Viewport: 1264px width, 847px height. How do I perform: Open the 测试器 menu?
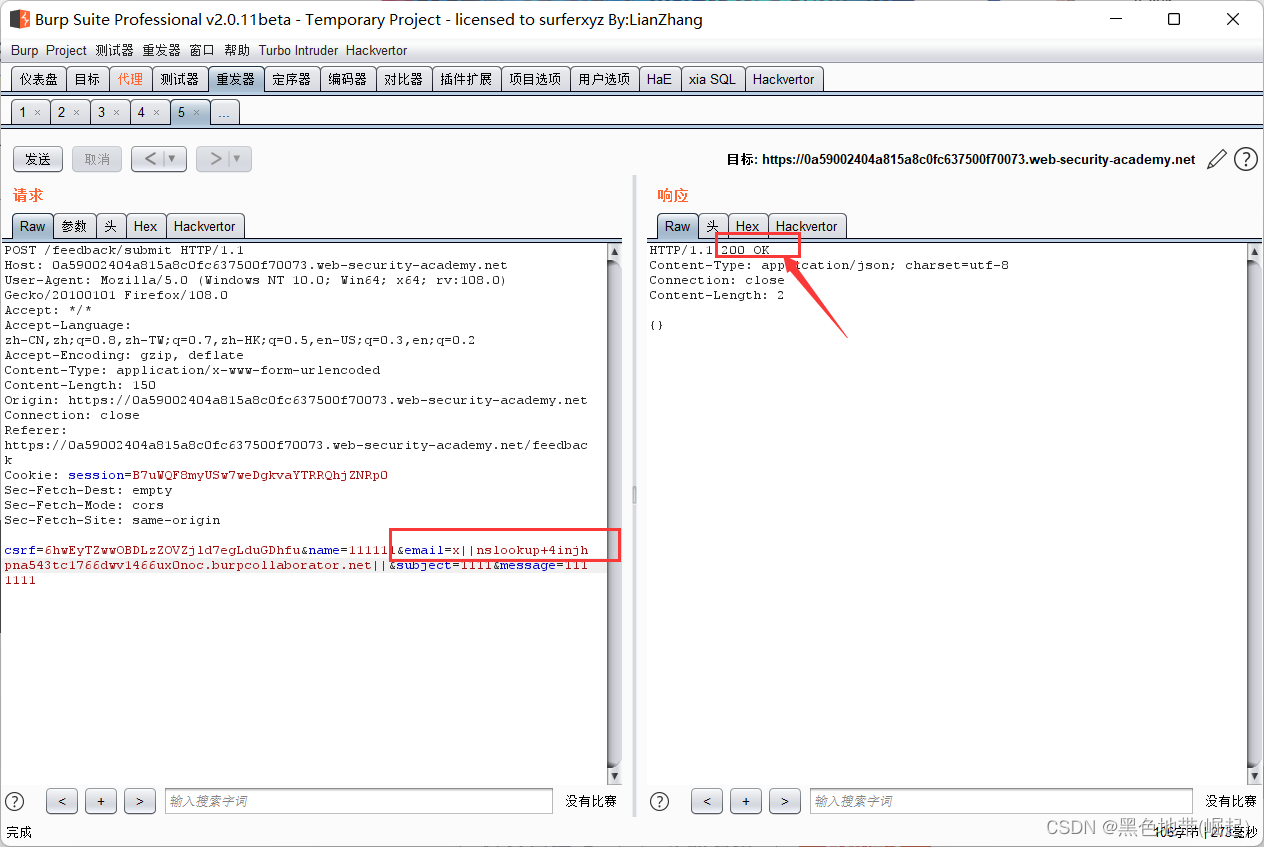tap(114, 50)
